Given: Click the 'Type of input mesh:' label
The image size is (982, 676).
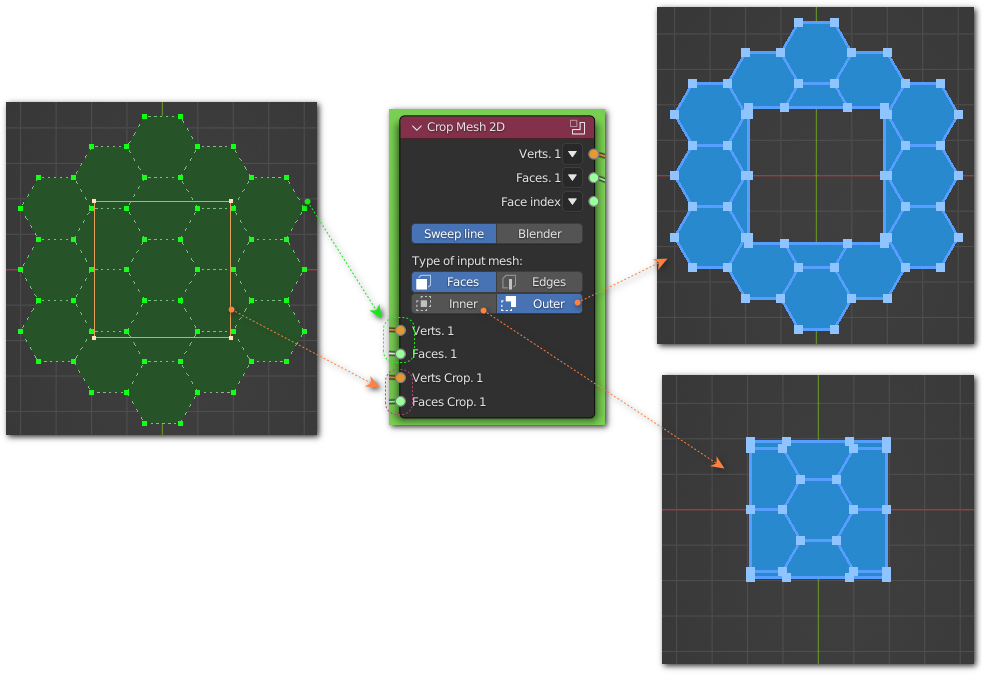Looking at the screenshot, I should (x=467, y=261).
